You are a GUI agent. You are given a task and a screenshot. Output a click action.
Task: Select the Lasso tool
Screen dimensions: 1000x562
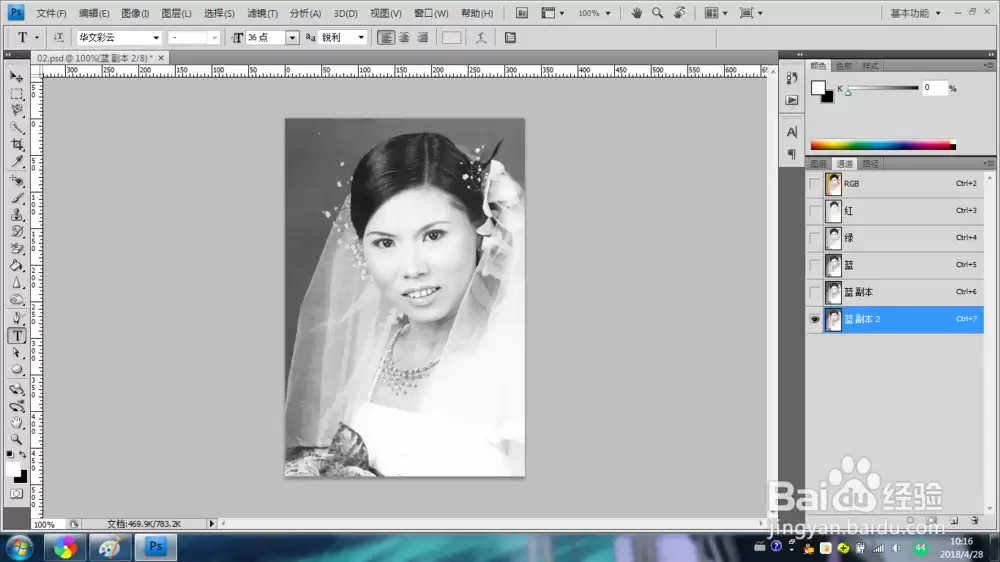(17, 110)
